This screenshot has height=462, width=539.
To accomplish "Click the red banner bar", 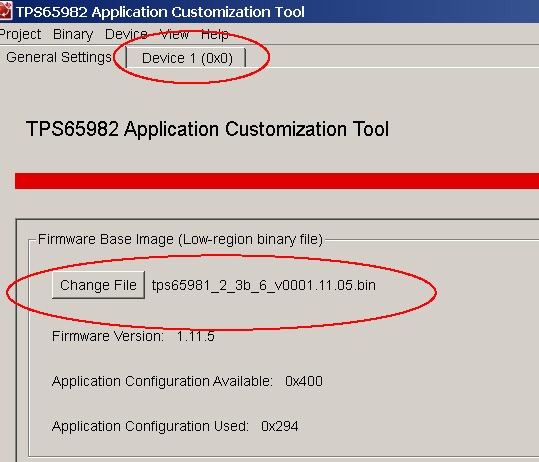I will pos(277,181).
